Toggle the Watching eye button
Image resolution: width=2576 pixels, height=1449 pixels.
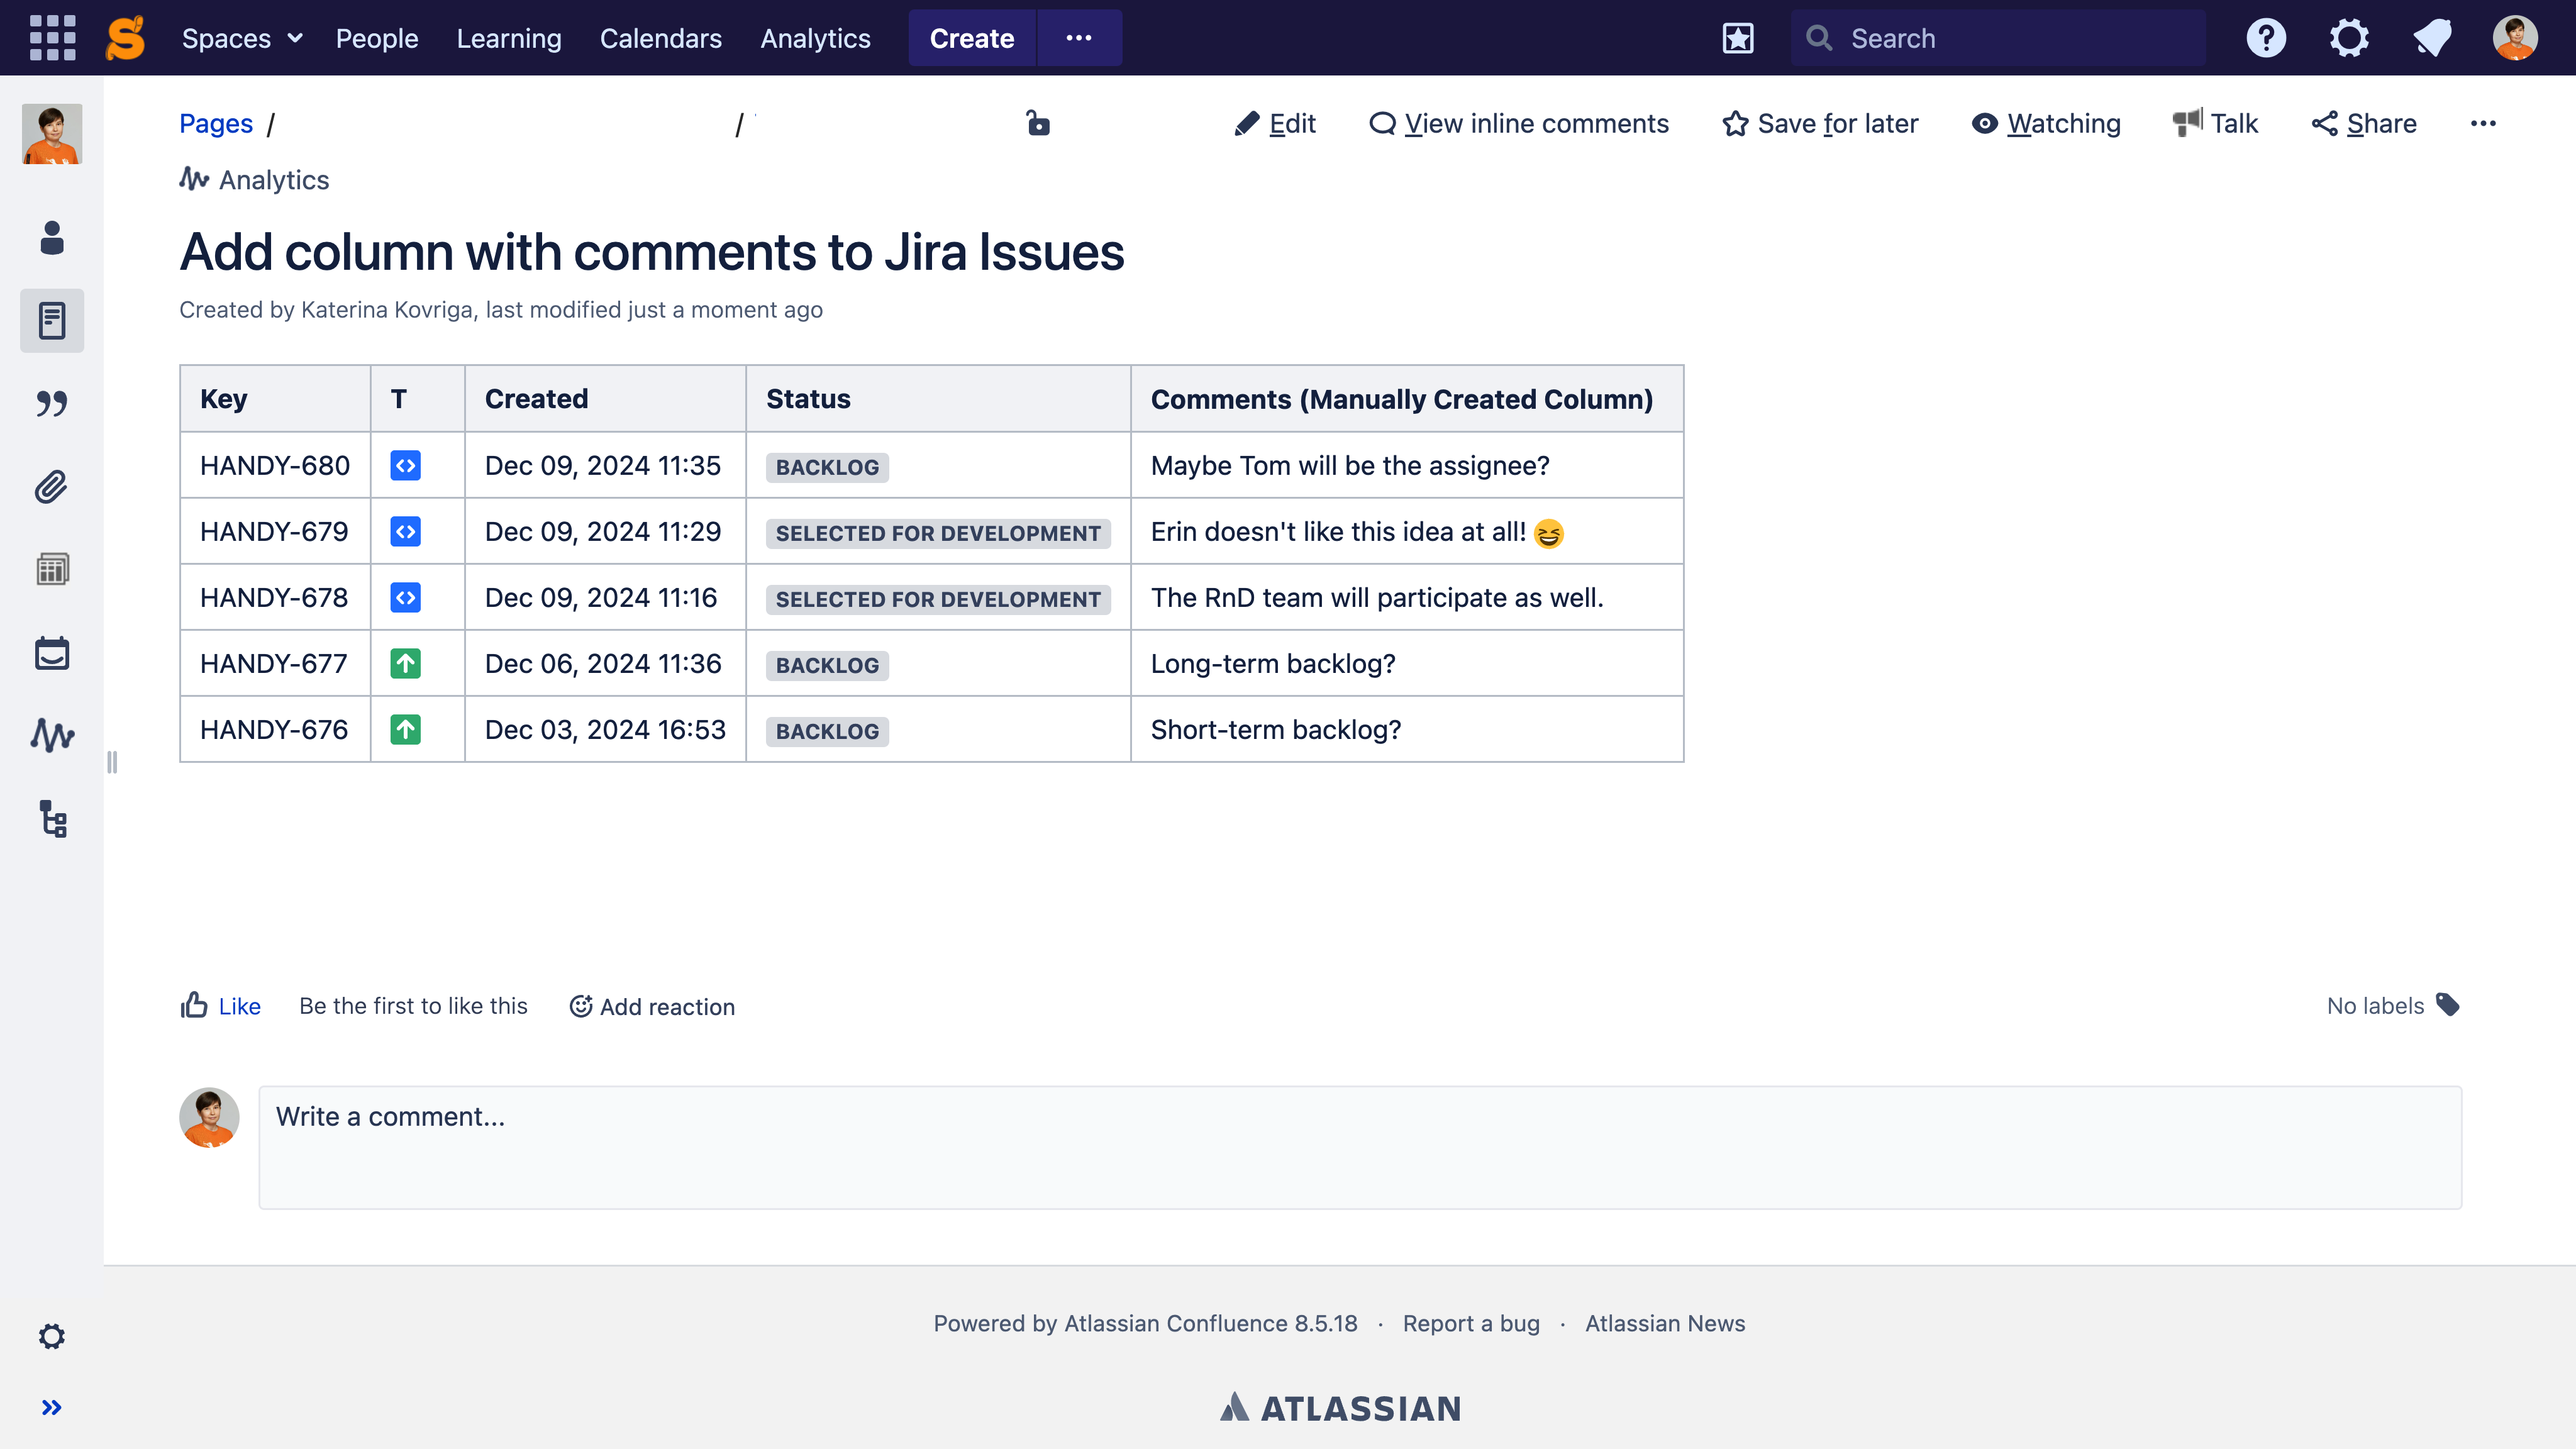click(x=2046, y=124)
